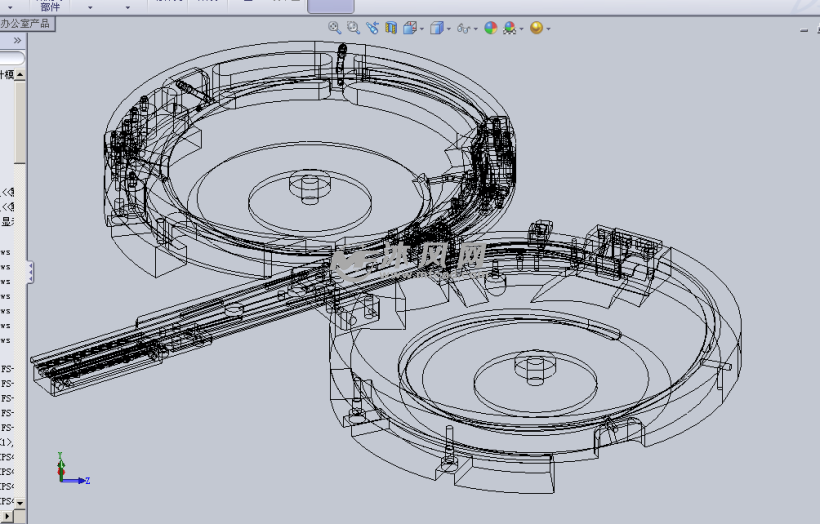
Task: Activate the Section View tool
Action: (390, 28)
